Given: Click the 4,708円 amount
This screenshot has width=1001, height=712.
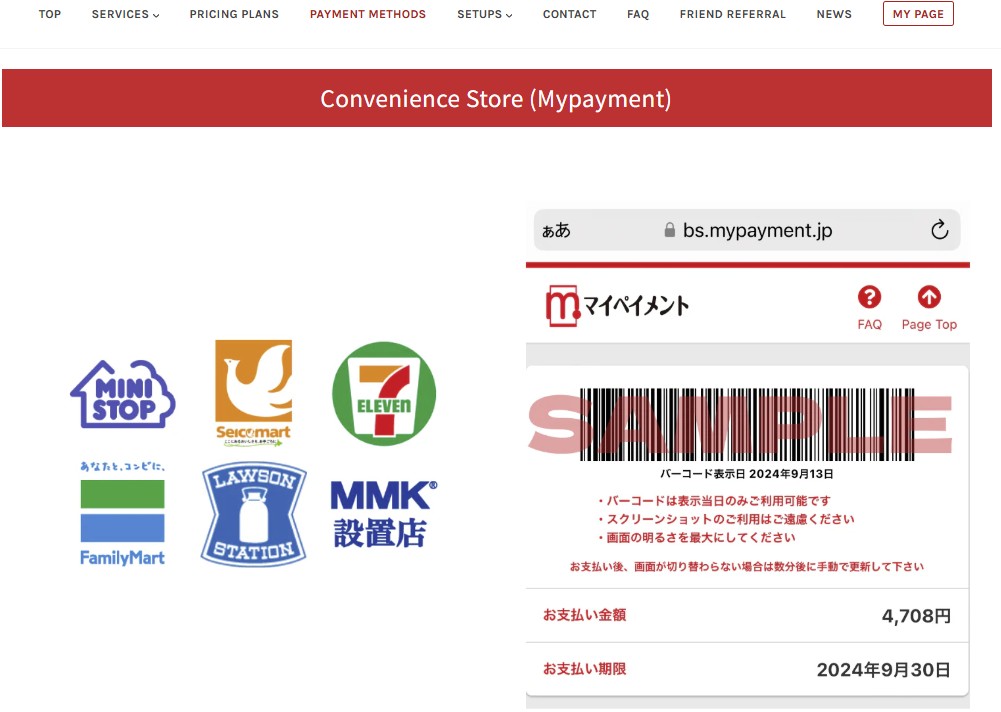Looking at the screenshot, I should point(916,616).
